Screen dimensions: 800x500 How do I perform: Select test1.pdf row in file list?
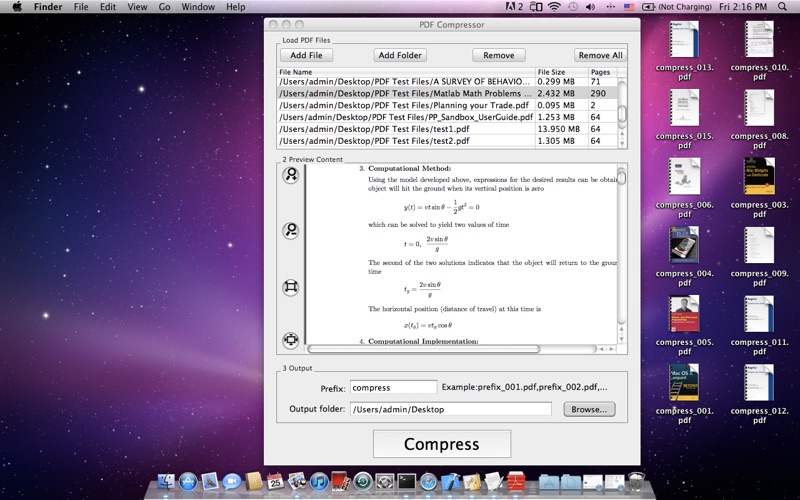[x=448, y=129]
